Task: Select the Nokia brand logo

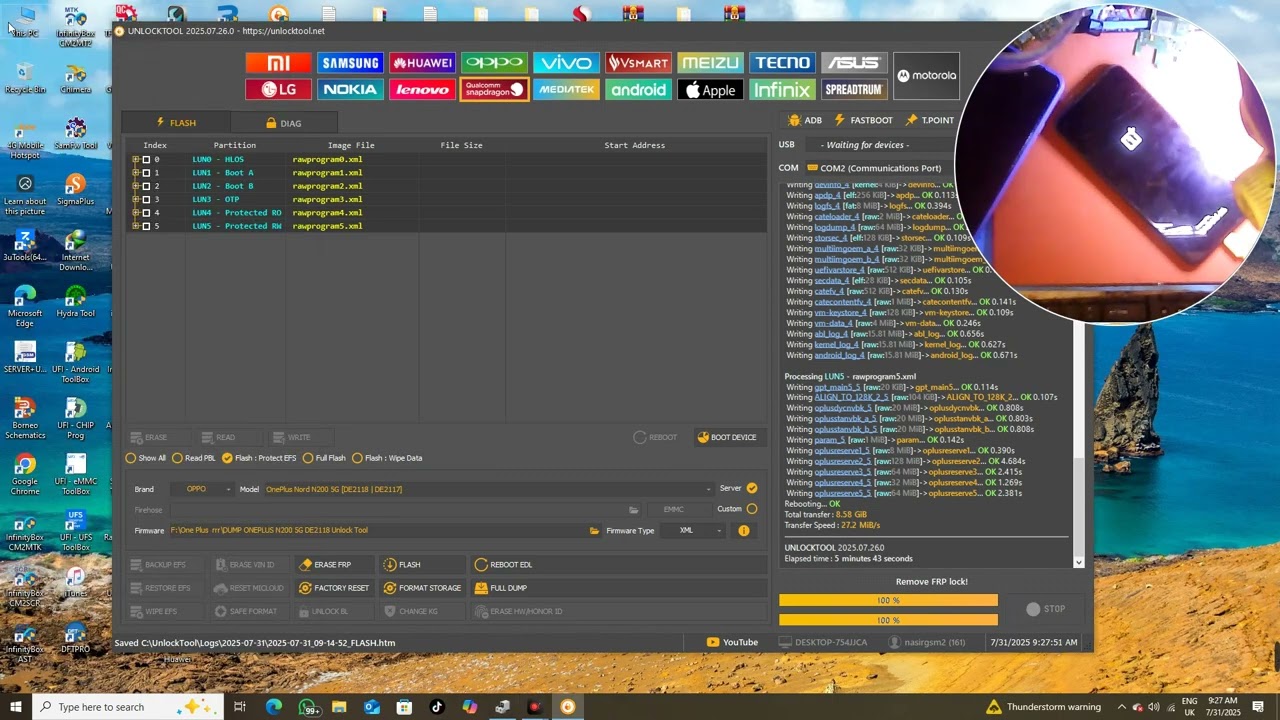Action: [350, 90]
